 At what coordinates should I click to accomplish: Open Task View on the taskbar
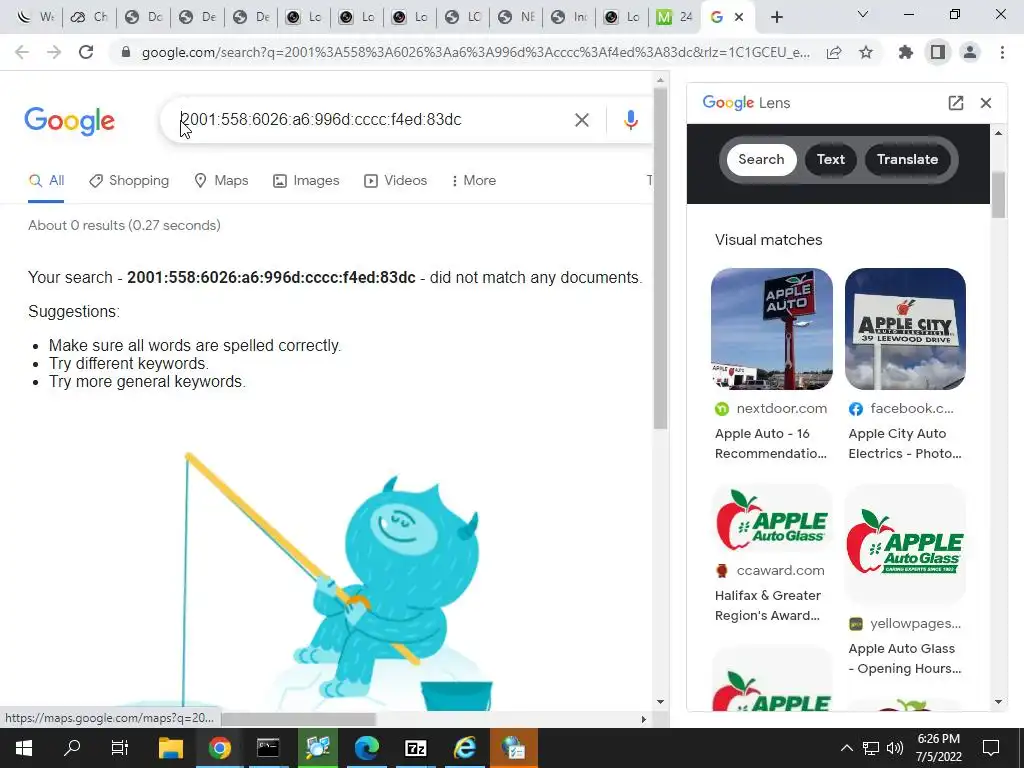pos(120,748)
